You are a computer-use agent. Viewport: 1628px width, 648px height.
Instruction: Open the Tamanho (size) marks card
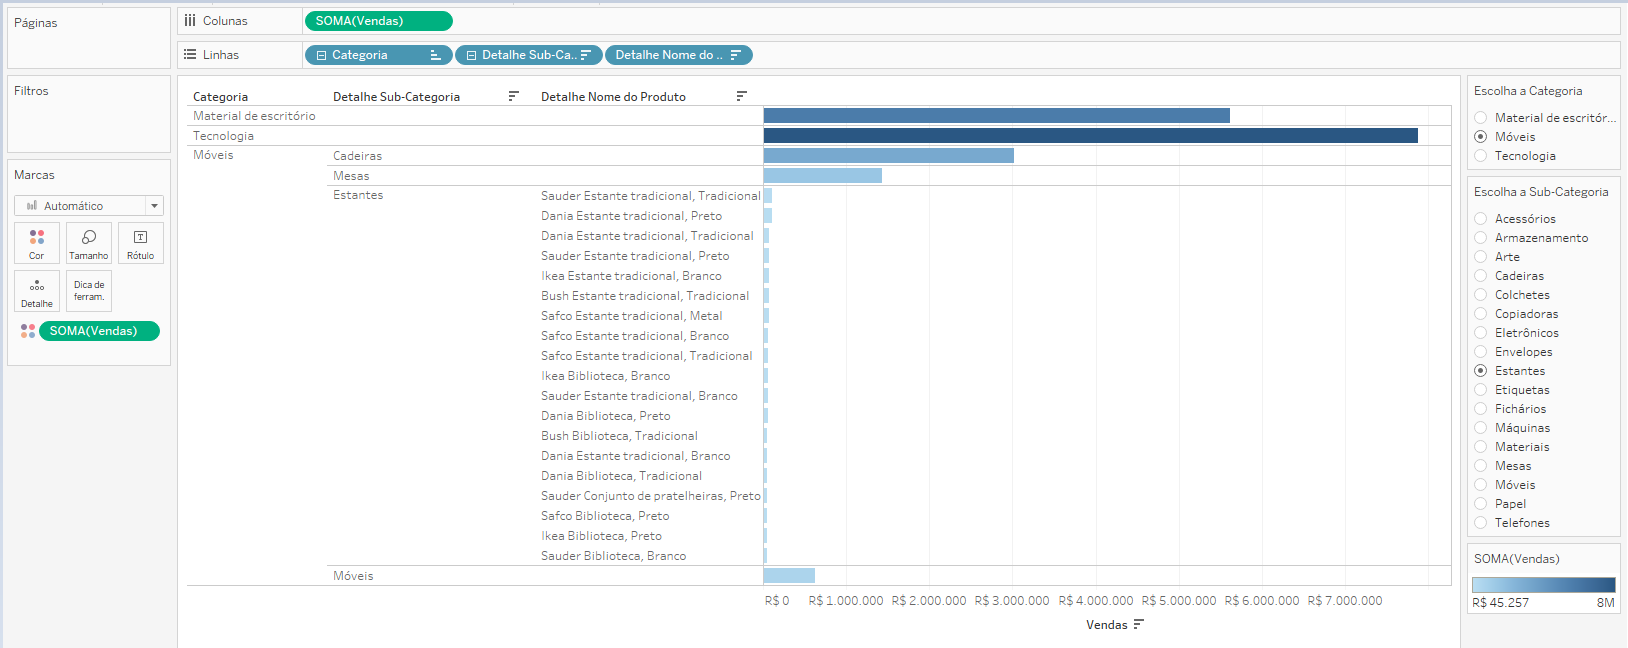(x=89, y=243)
